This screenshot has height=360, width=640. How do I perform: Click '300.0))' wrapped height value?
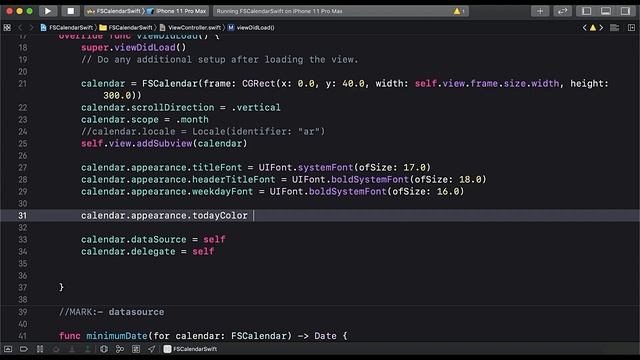(122, 96)
